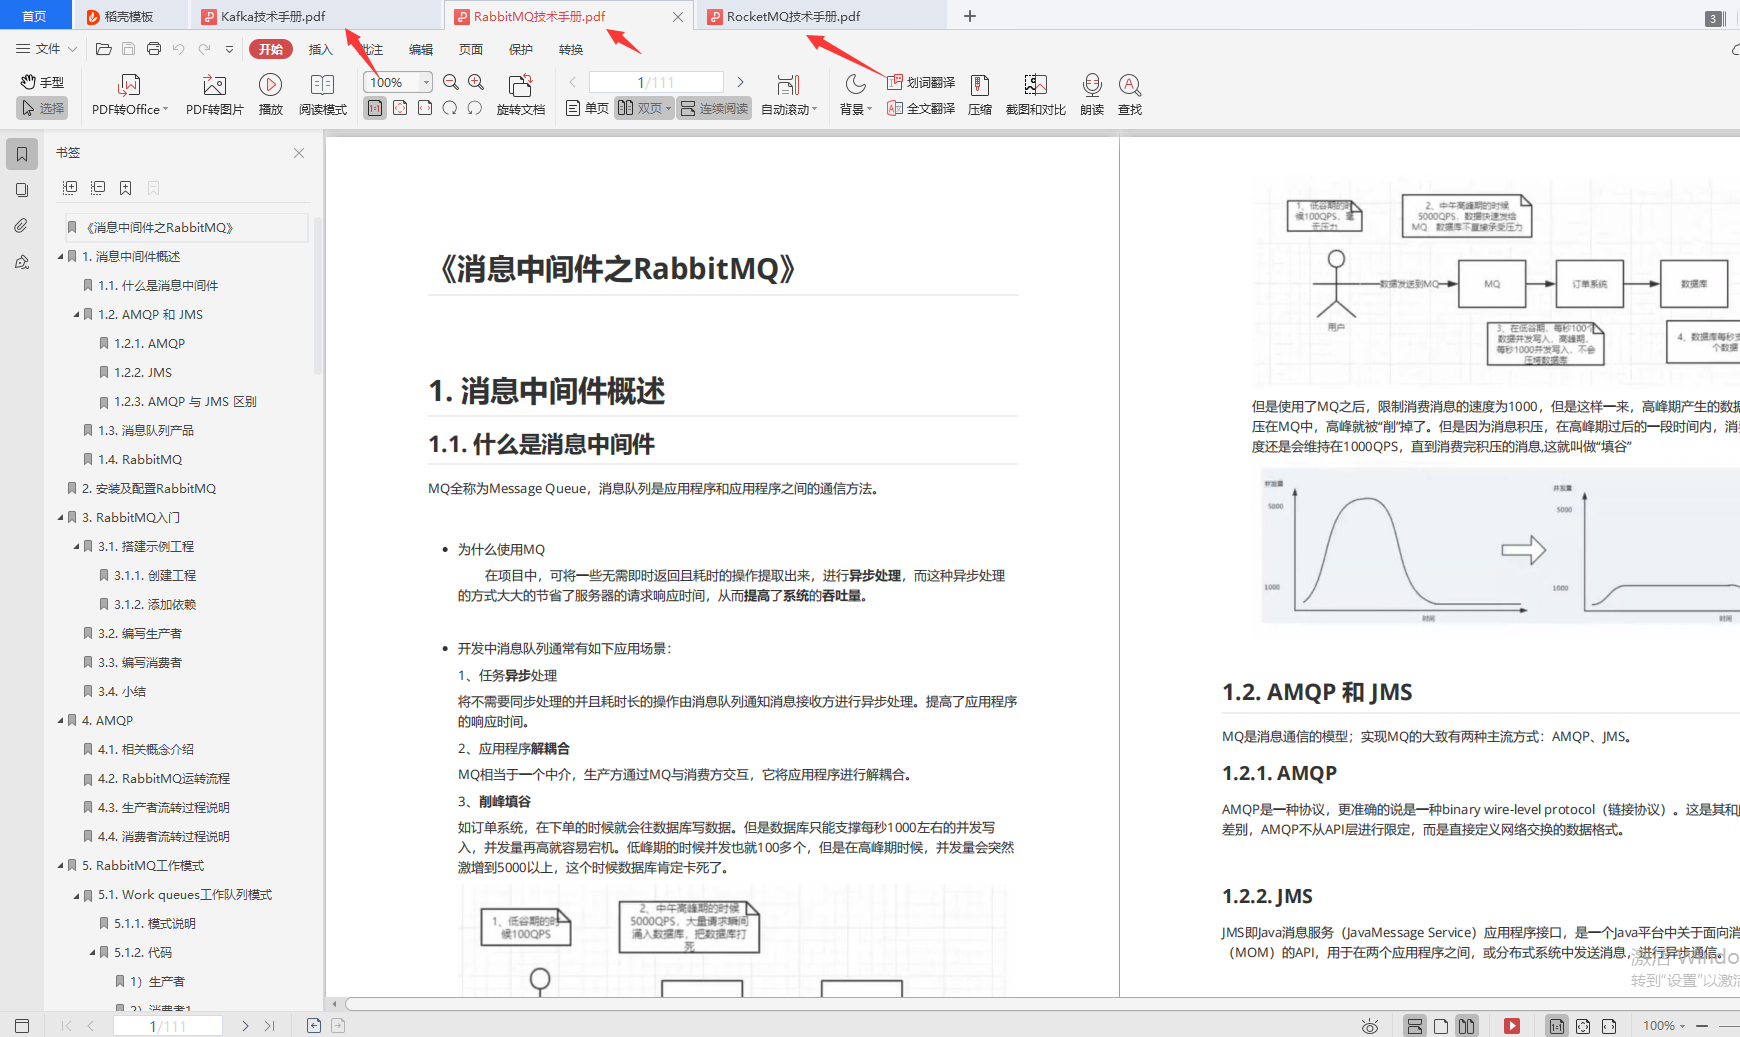Open the 背景 background dropdown
This screenshot has width=1740, height=1037.
855,95
